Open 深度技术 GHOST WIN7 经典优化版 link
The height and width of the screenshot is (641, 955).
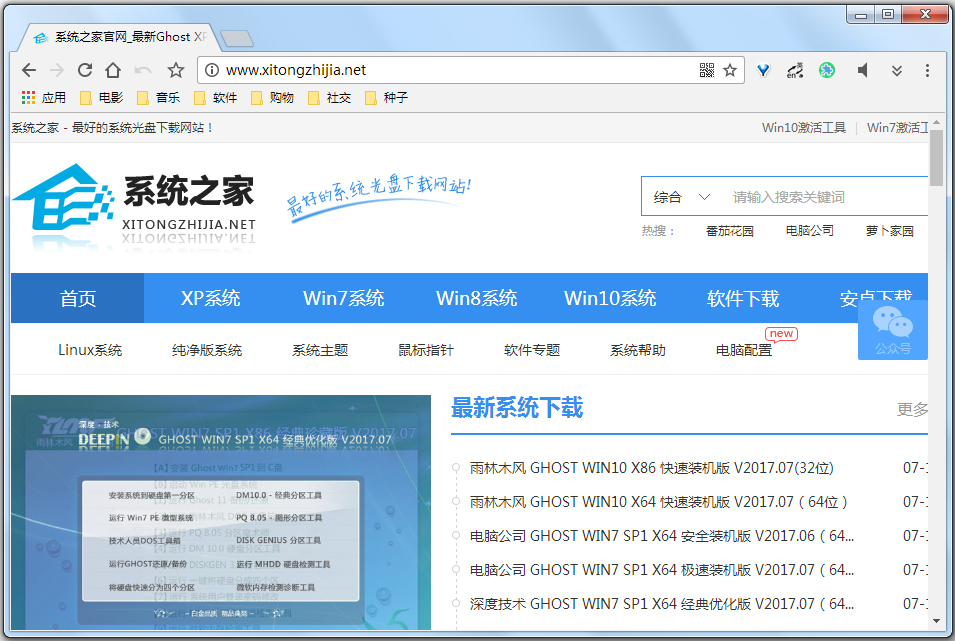point(661,604)
